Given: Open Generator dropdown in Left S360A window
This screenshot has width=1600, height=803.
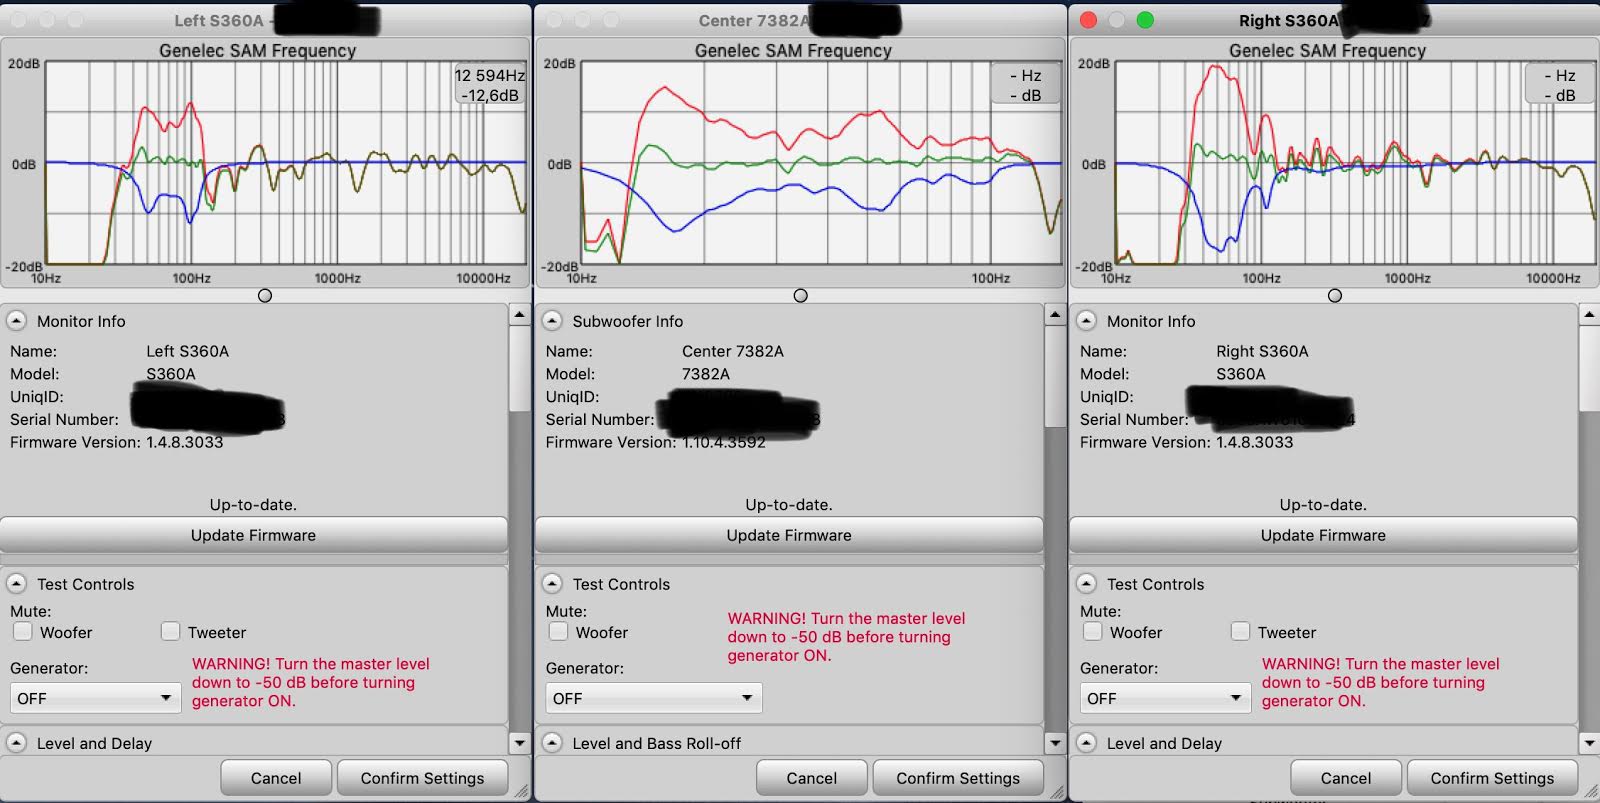Looking at the screenshot, I should point(95,698).
